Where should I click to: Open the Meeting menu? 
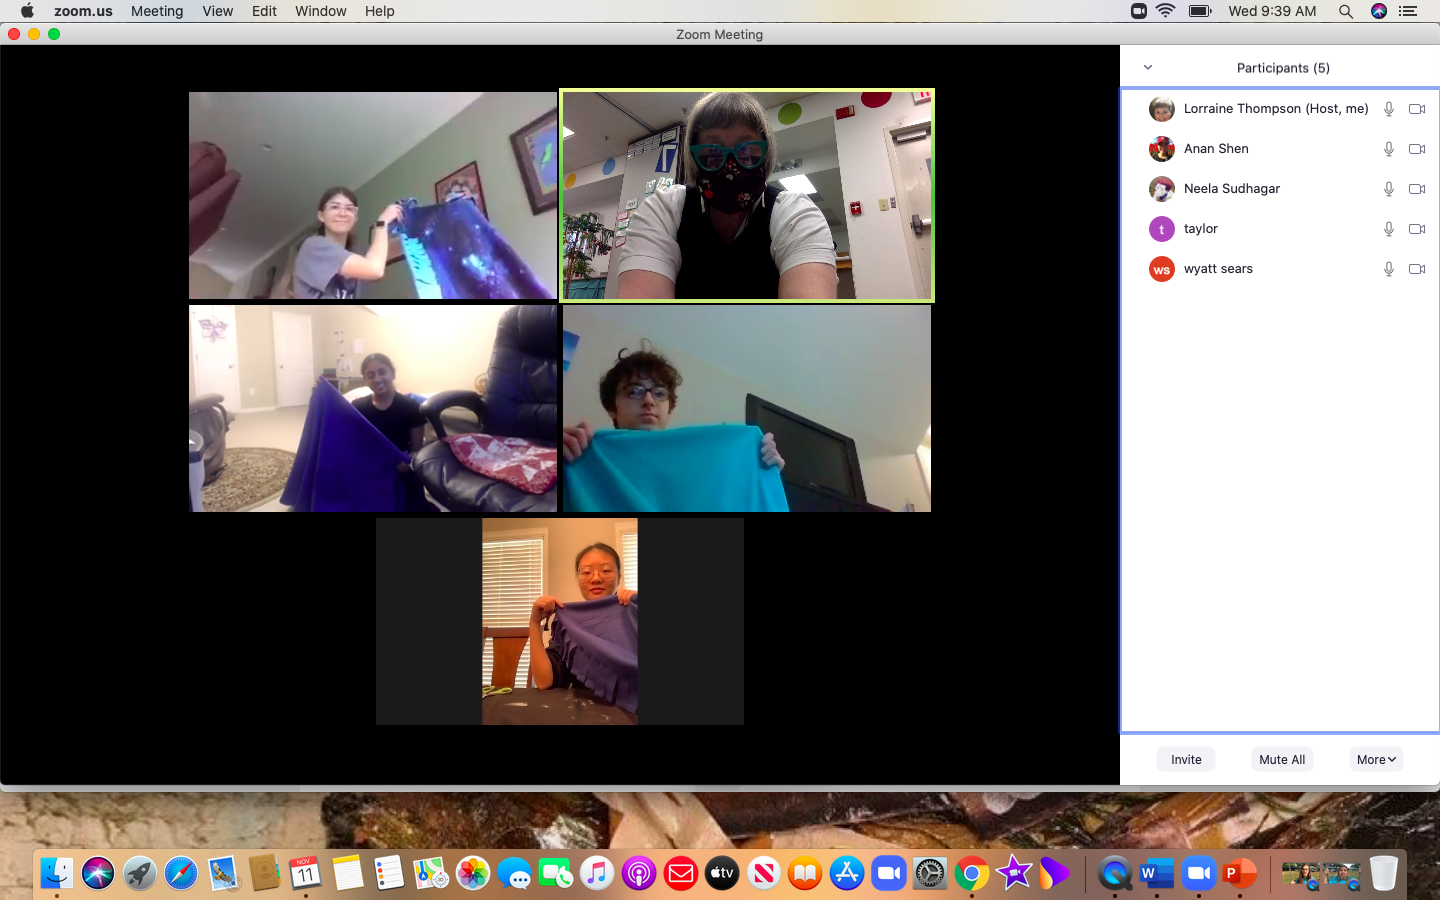pyautogui.click(x=157, y=11)
